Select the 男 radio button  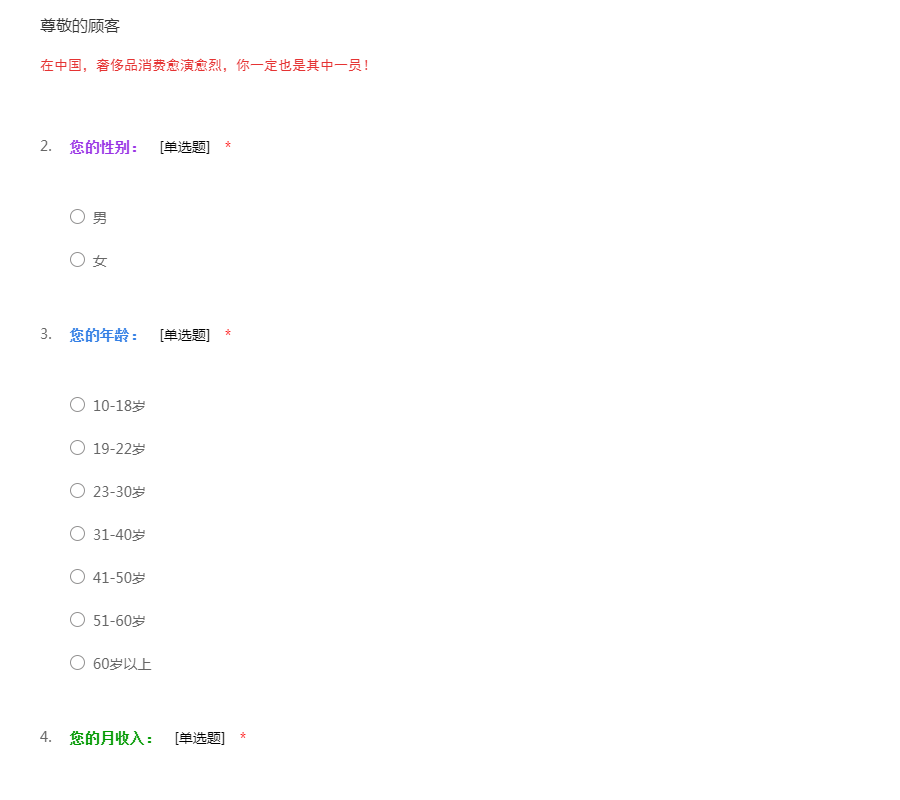(x=77, y=217)
